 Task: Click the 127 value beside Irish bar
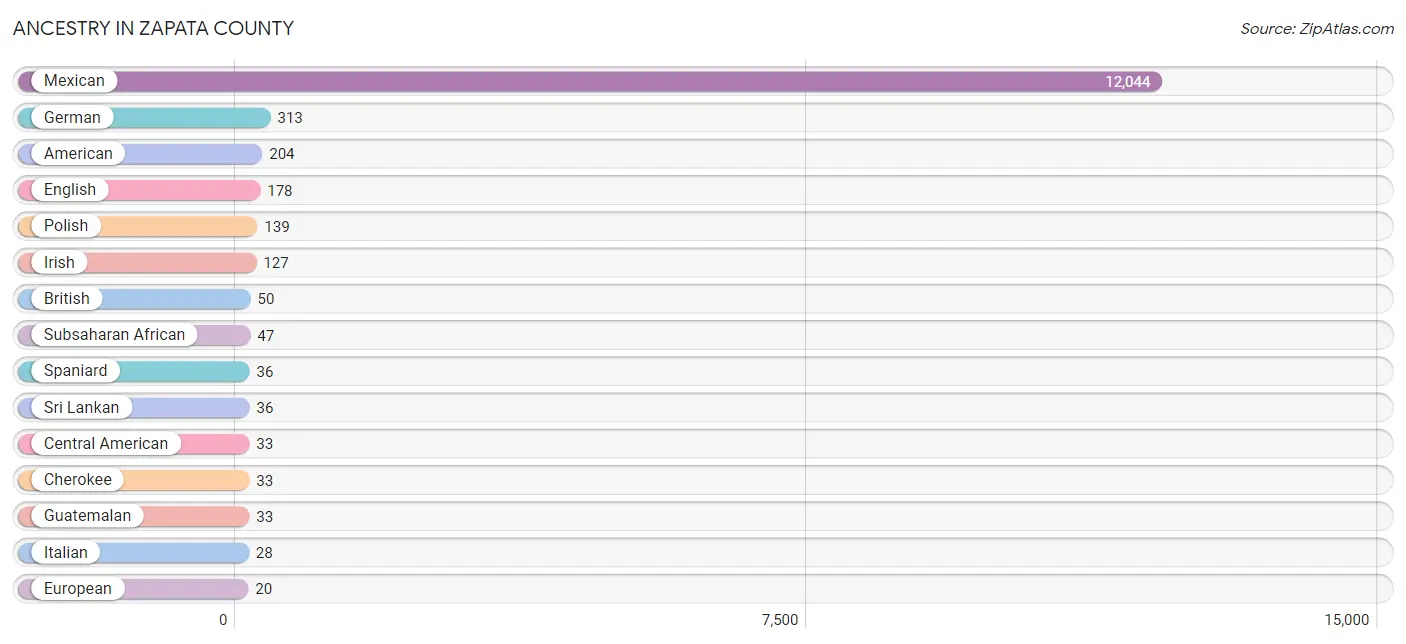276,263
